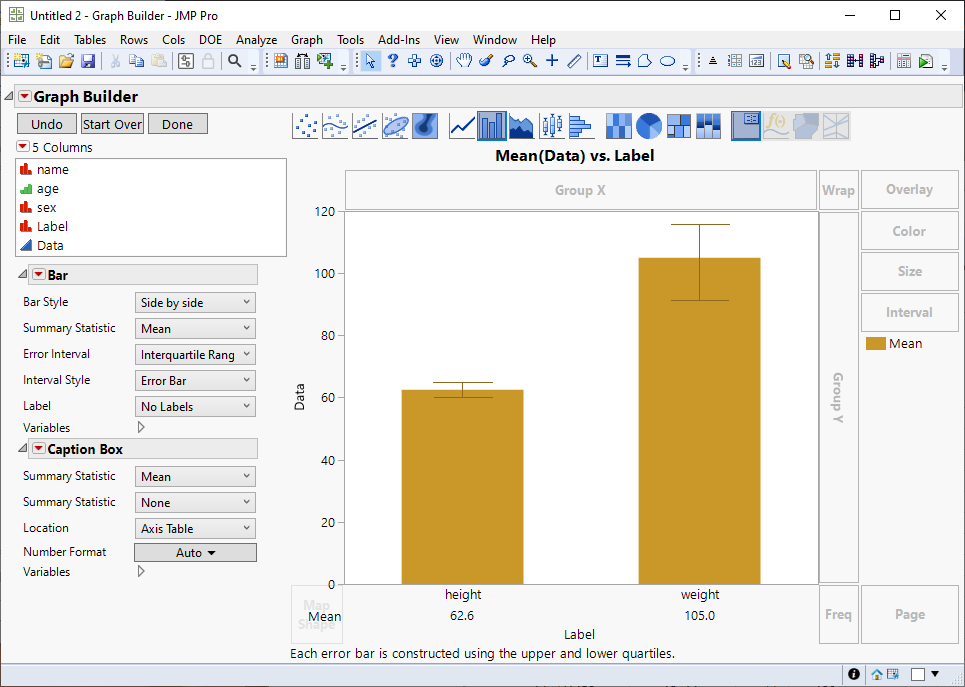The height and width of the screenshot is (687, 965).
Task: Click the Start Over button
Action: tap(112, 124)
